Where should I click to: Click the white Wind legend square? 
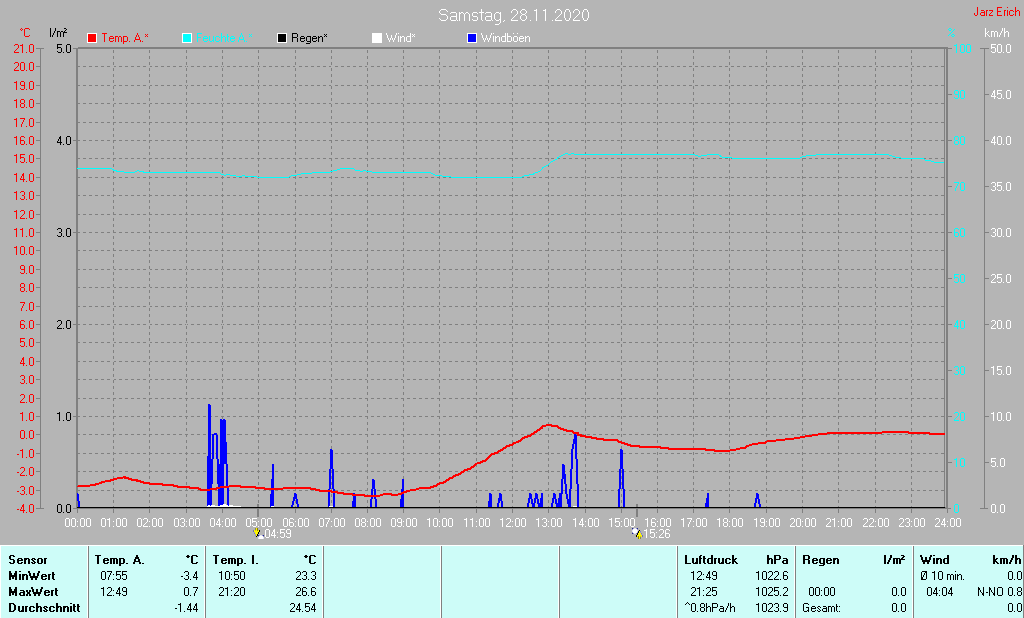[x=376, y=38]
